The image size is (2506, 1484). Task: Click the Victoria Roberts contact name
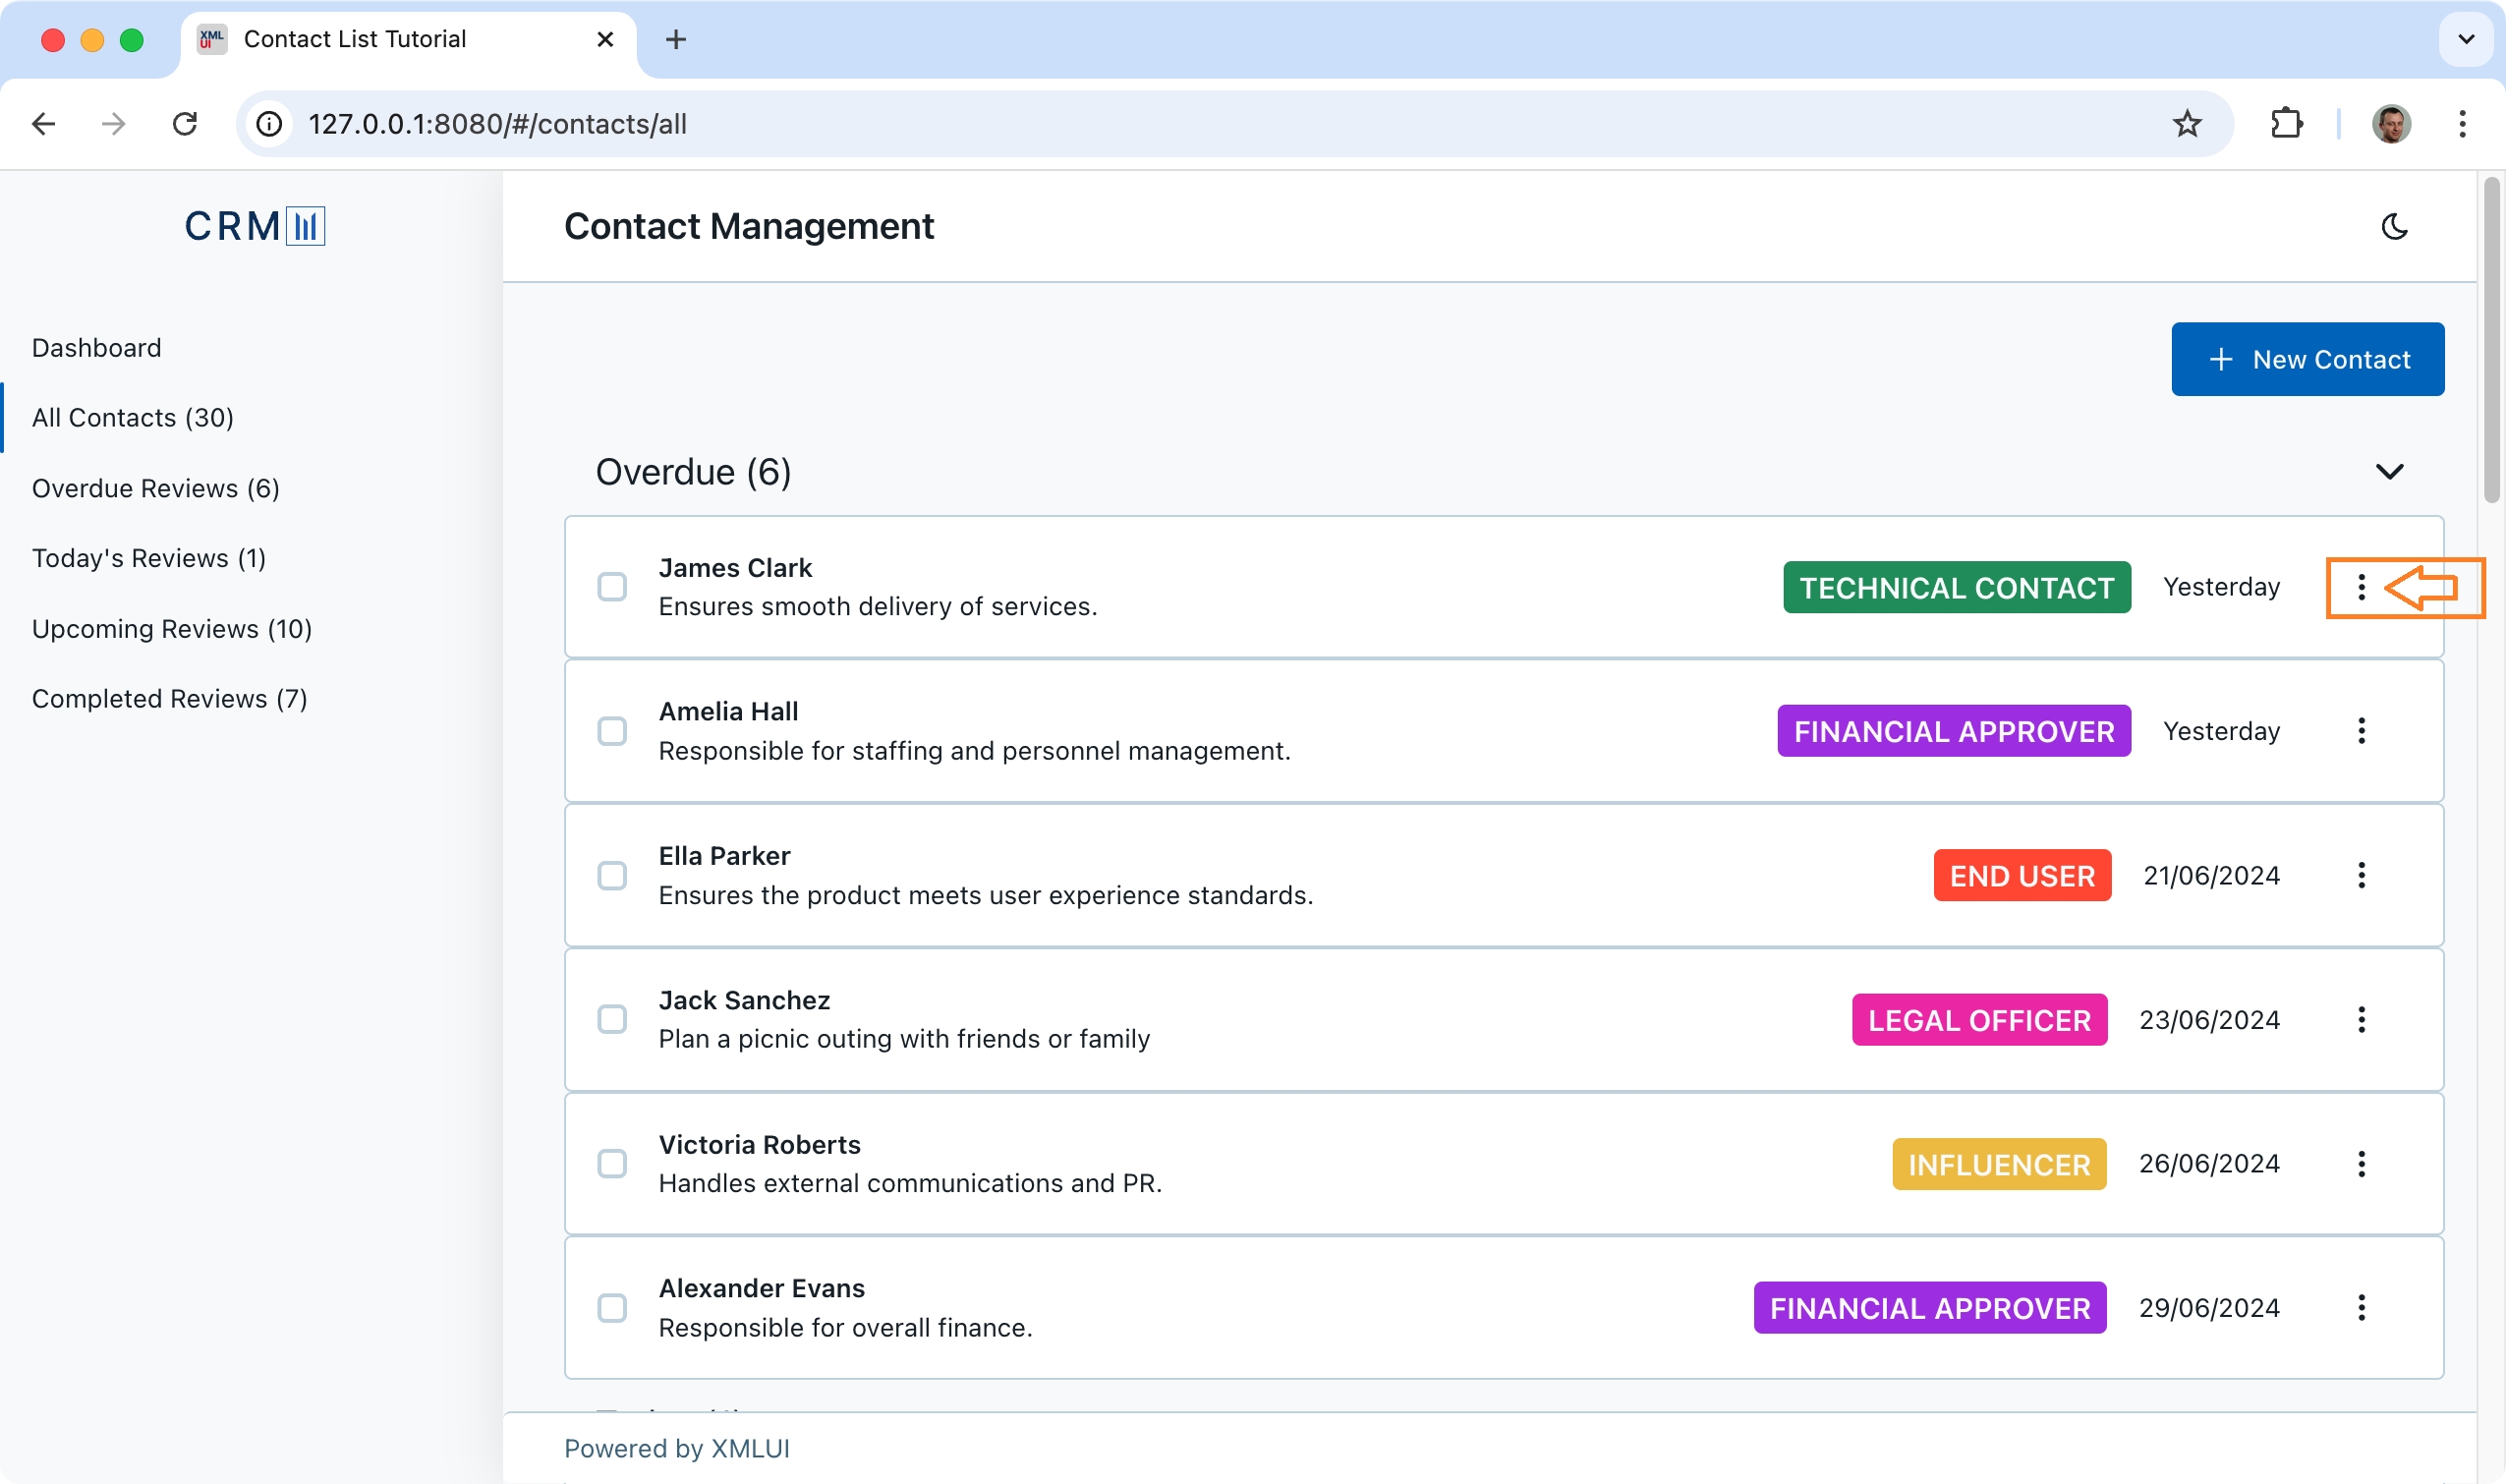(759, 1145)
